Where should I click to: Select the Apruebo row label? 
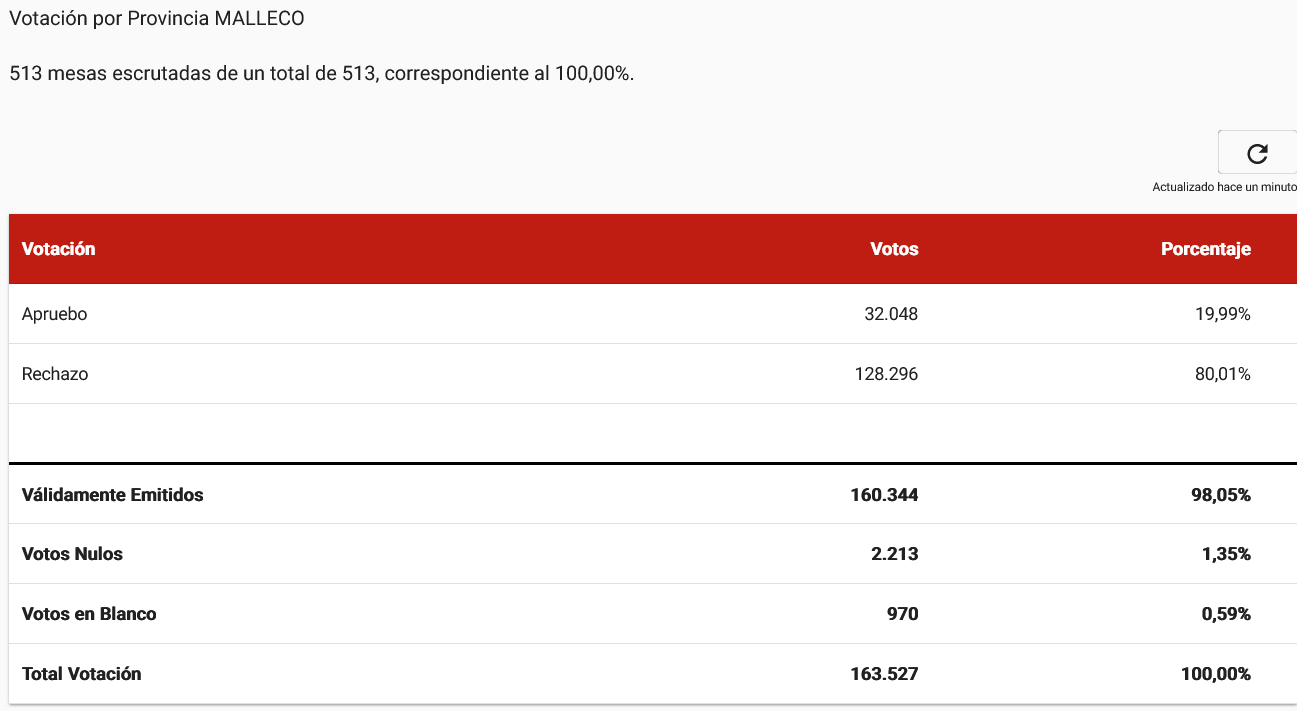pyautogui.click(x=55, y=314)
